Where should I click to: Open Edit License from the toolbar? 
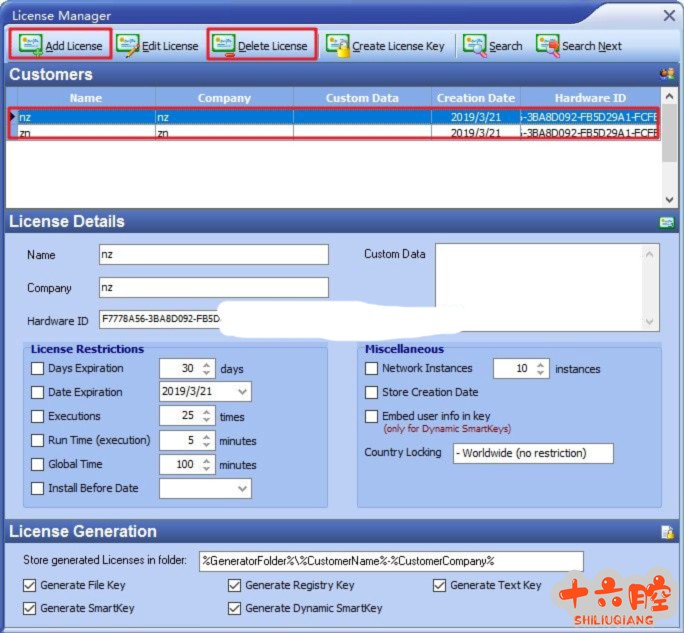pos(127,45)
